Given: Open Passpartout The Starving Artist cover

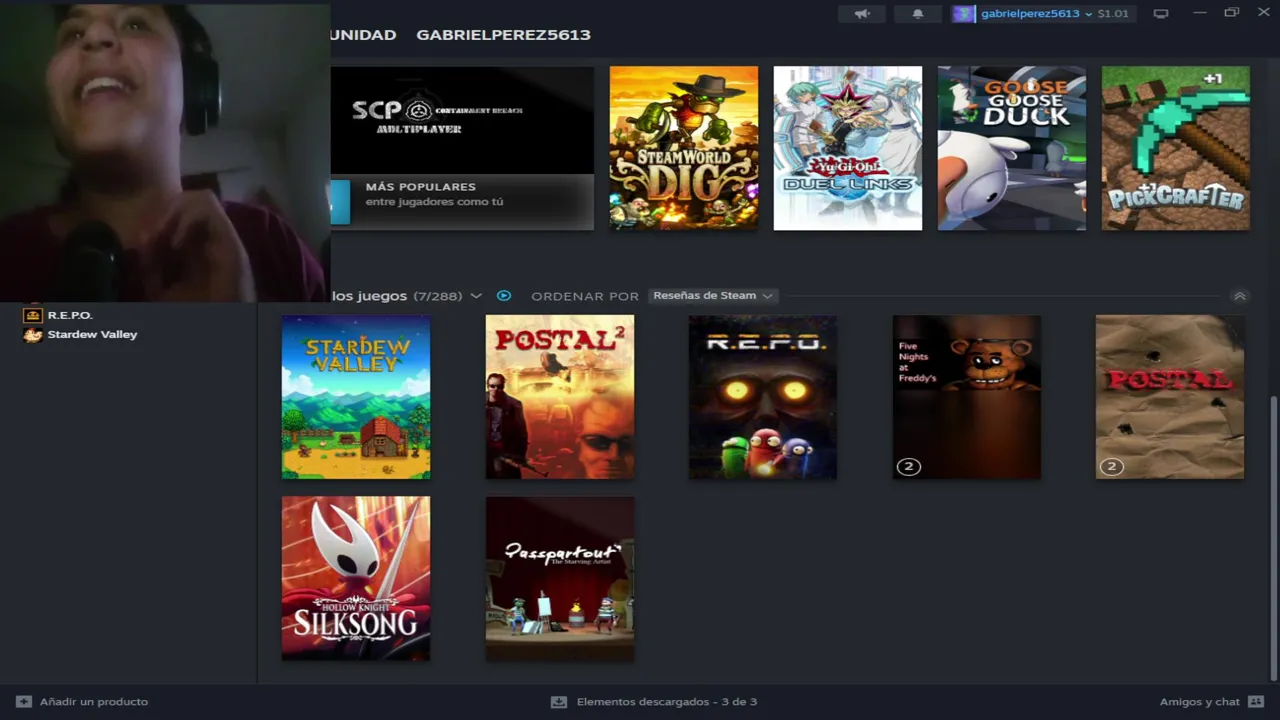Looking at the screenshot, I should (560, 578).
